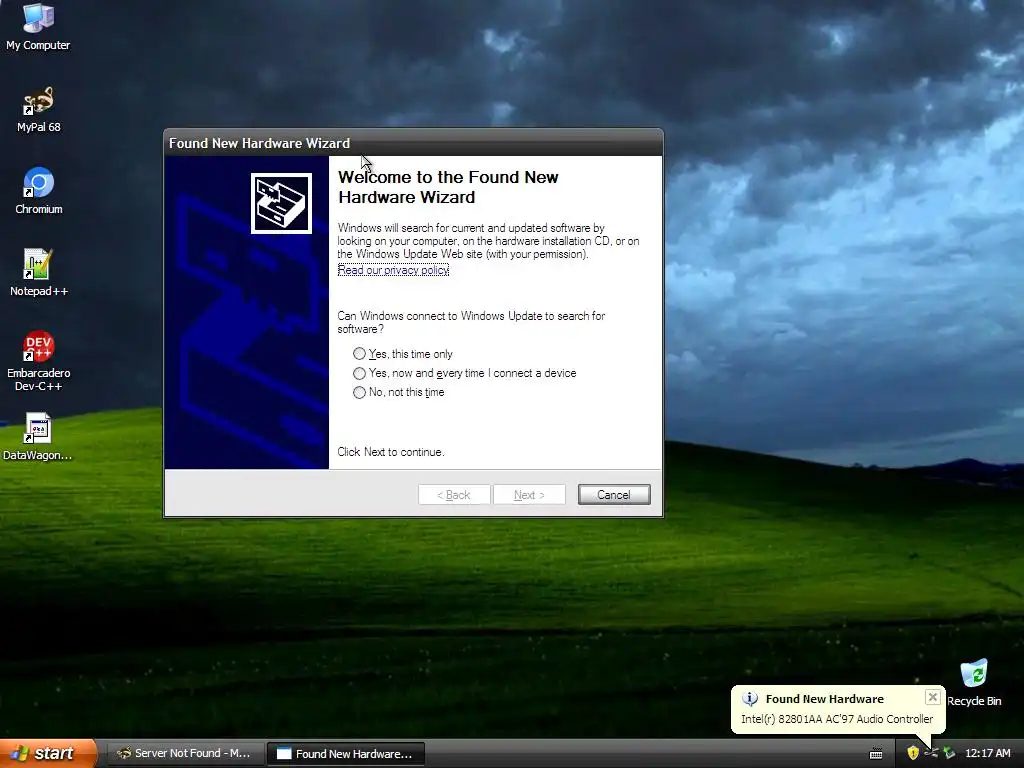Click the hardware wizard illustration icon
This screenshot has height=768, width=1024.
click(281, 203)
